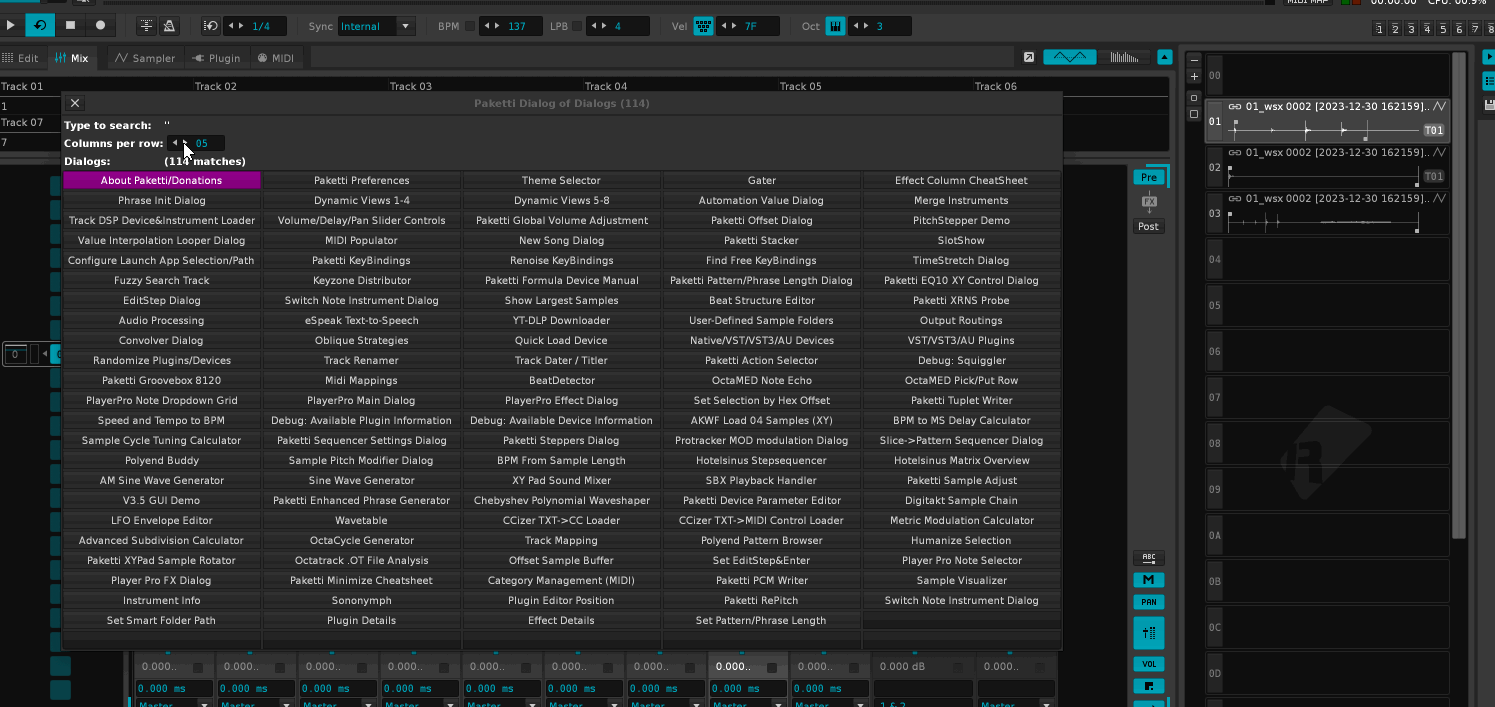This screenshot has width=1495, height=707.
Task: Toggle the Pre mixer routing button
Action: 1148,177
